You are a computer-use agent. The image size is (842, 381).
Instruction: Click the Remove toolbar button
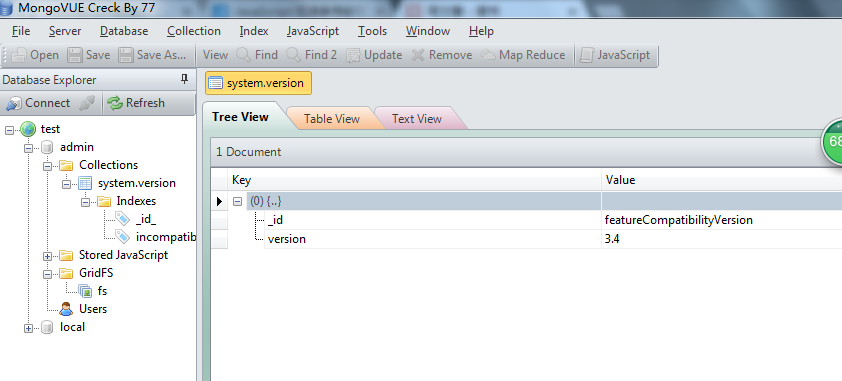tap(442, 55)
